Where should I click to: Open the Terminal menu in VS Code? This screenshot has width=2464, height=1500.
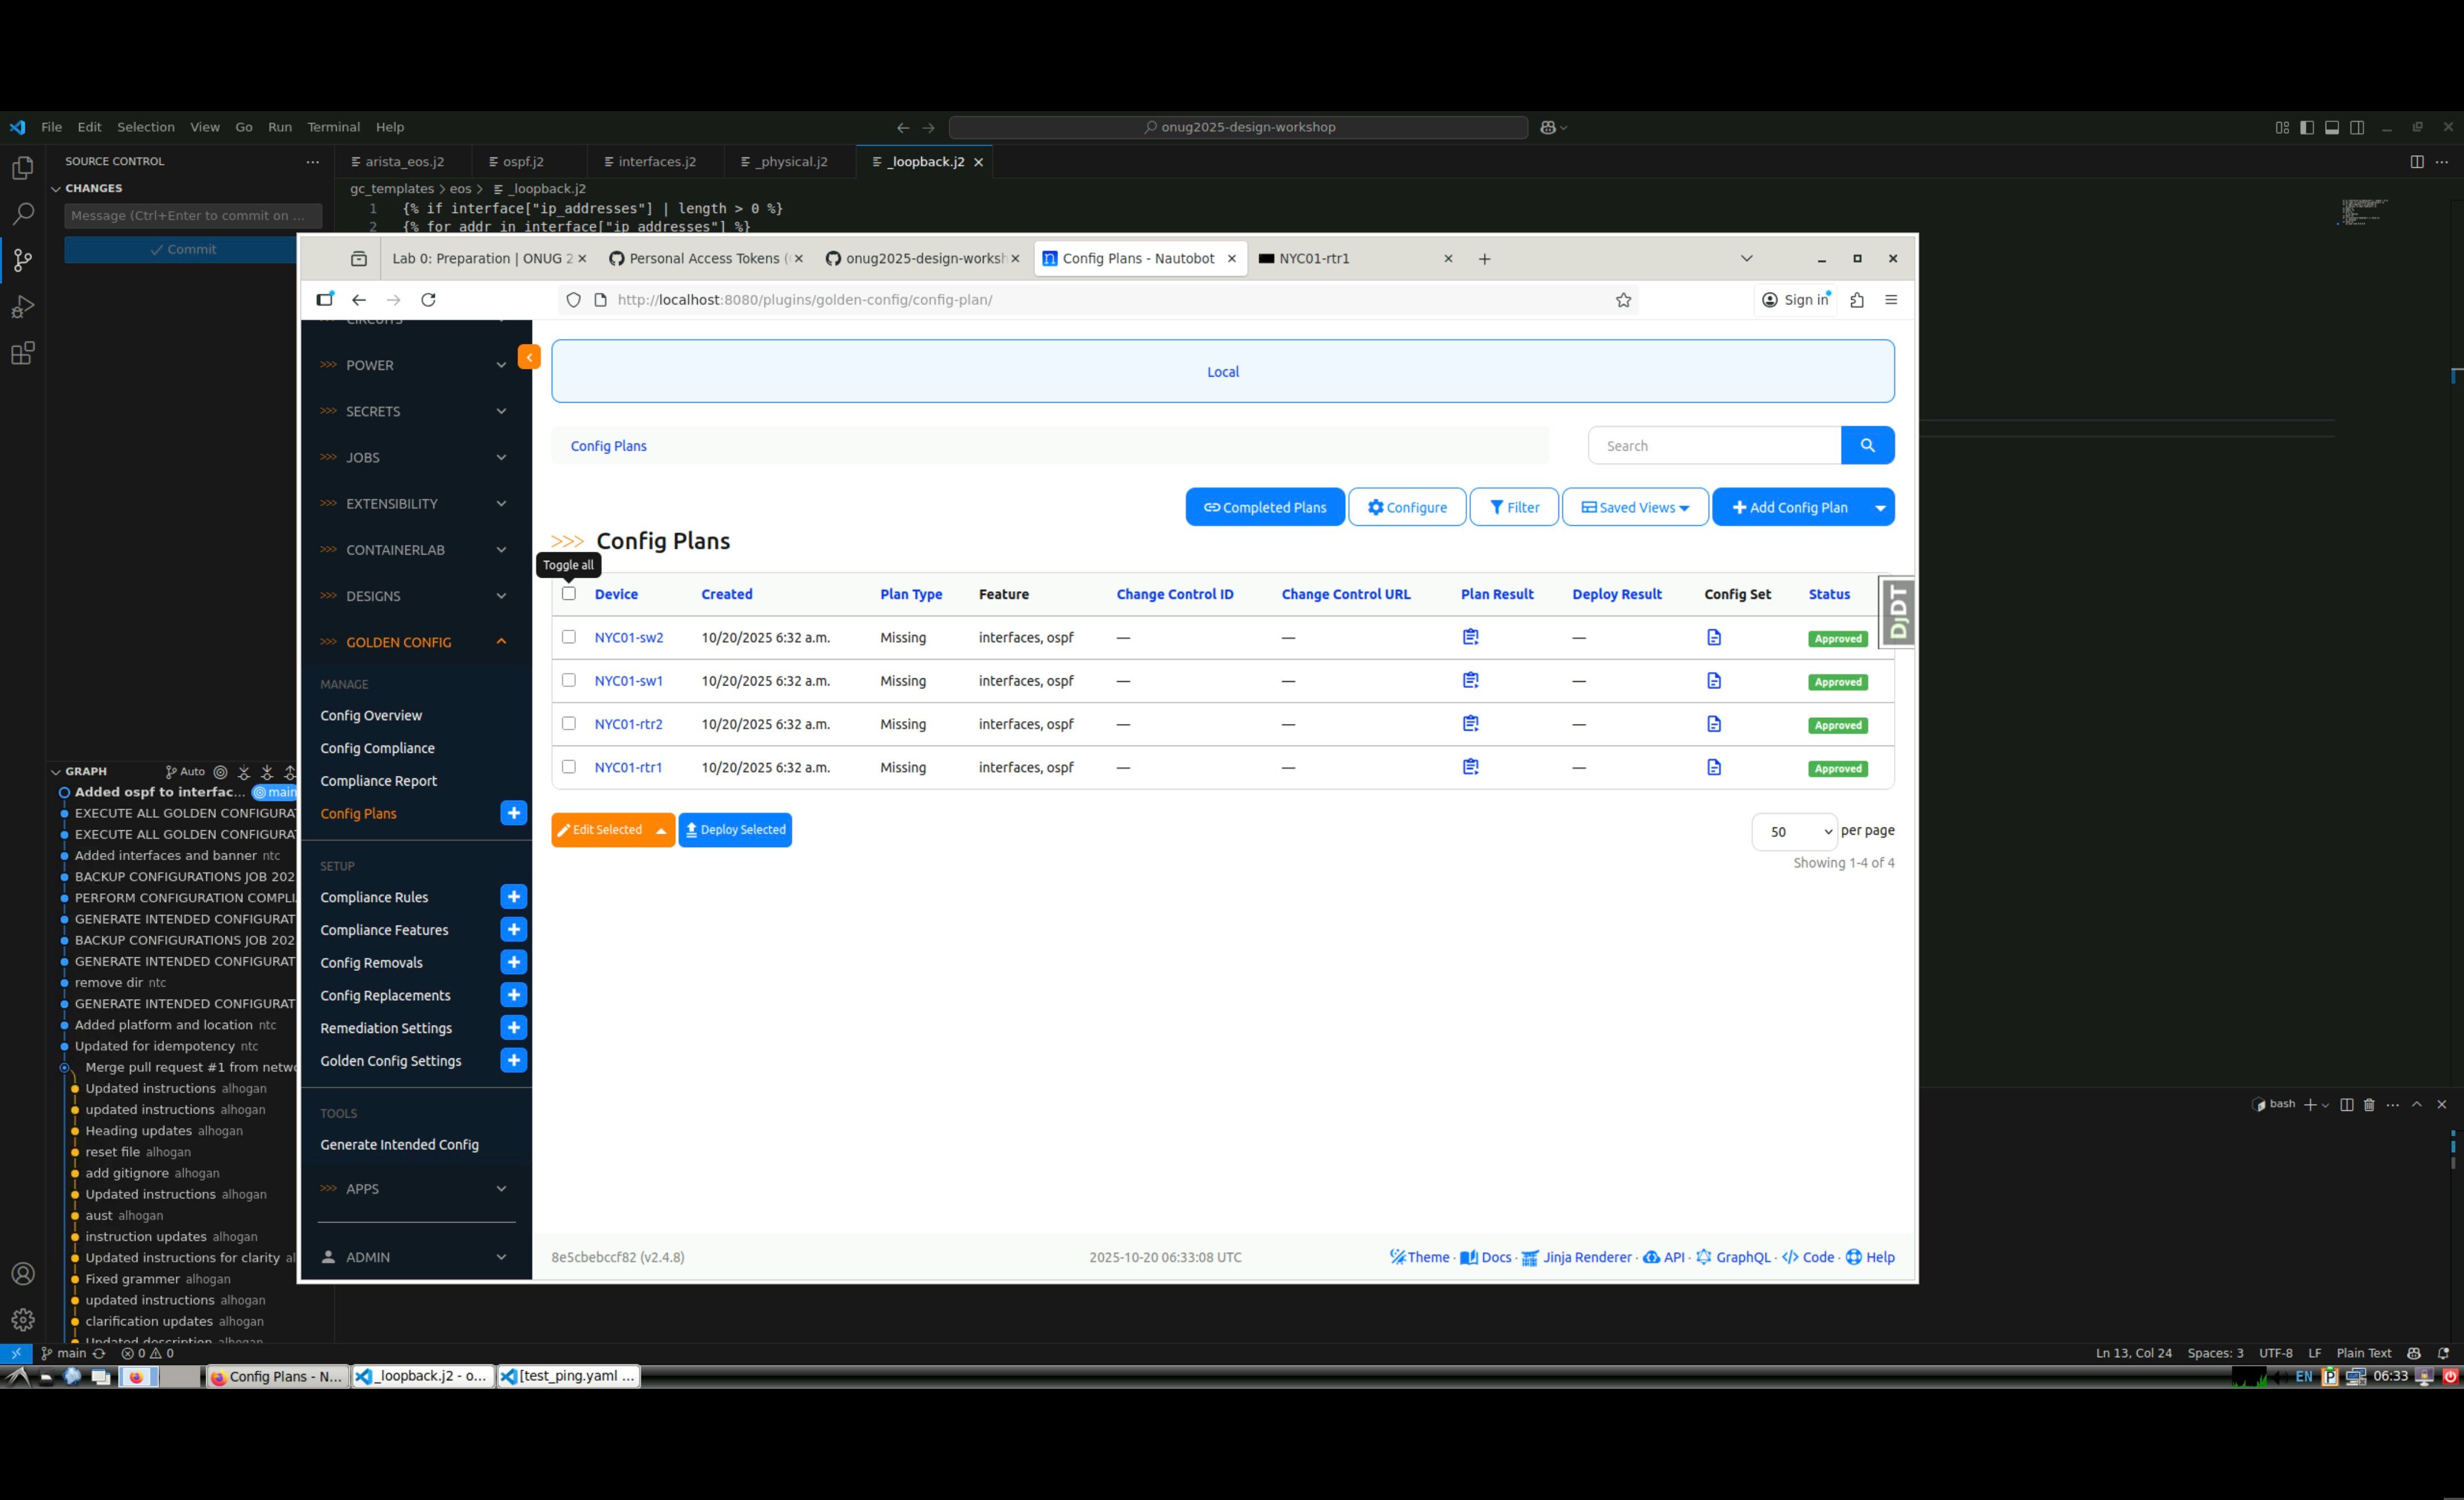[333, 127]
